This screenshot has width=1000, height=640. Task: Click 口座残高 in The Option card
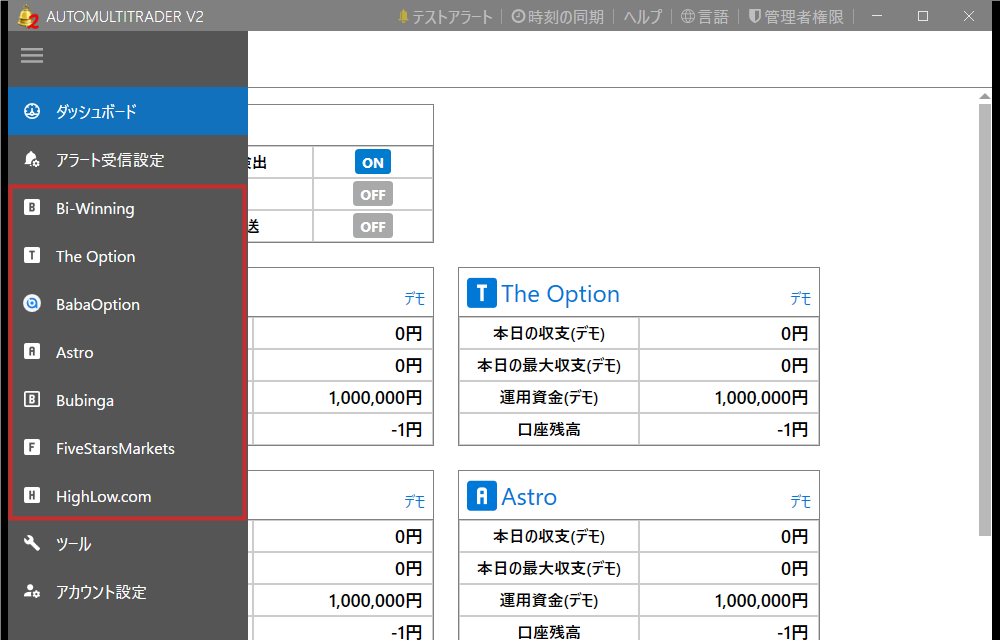pyautogui.click(x=548, y=429)
